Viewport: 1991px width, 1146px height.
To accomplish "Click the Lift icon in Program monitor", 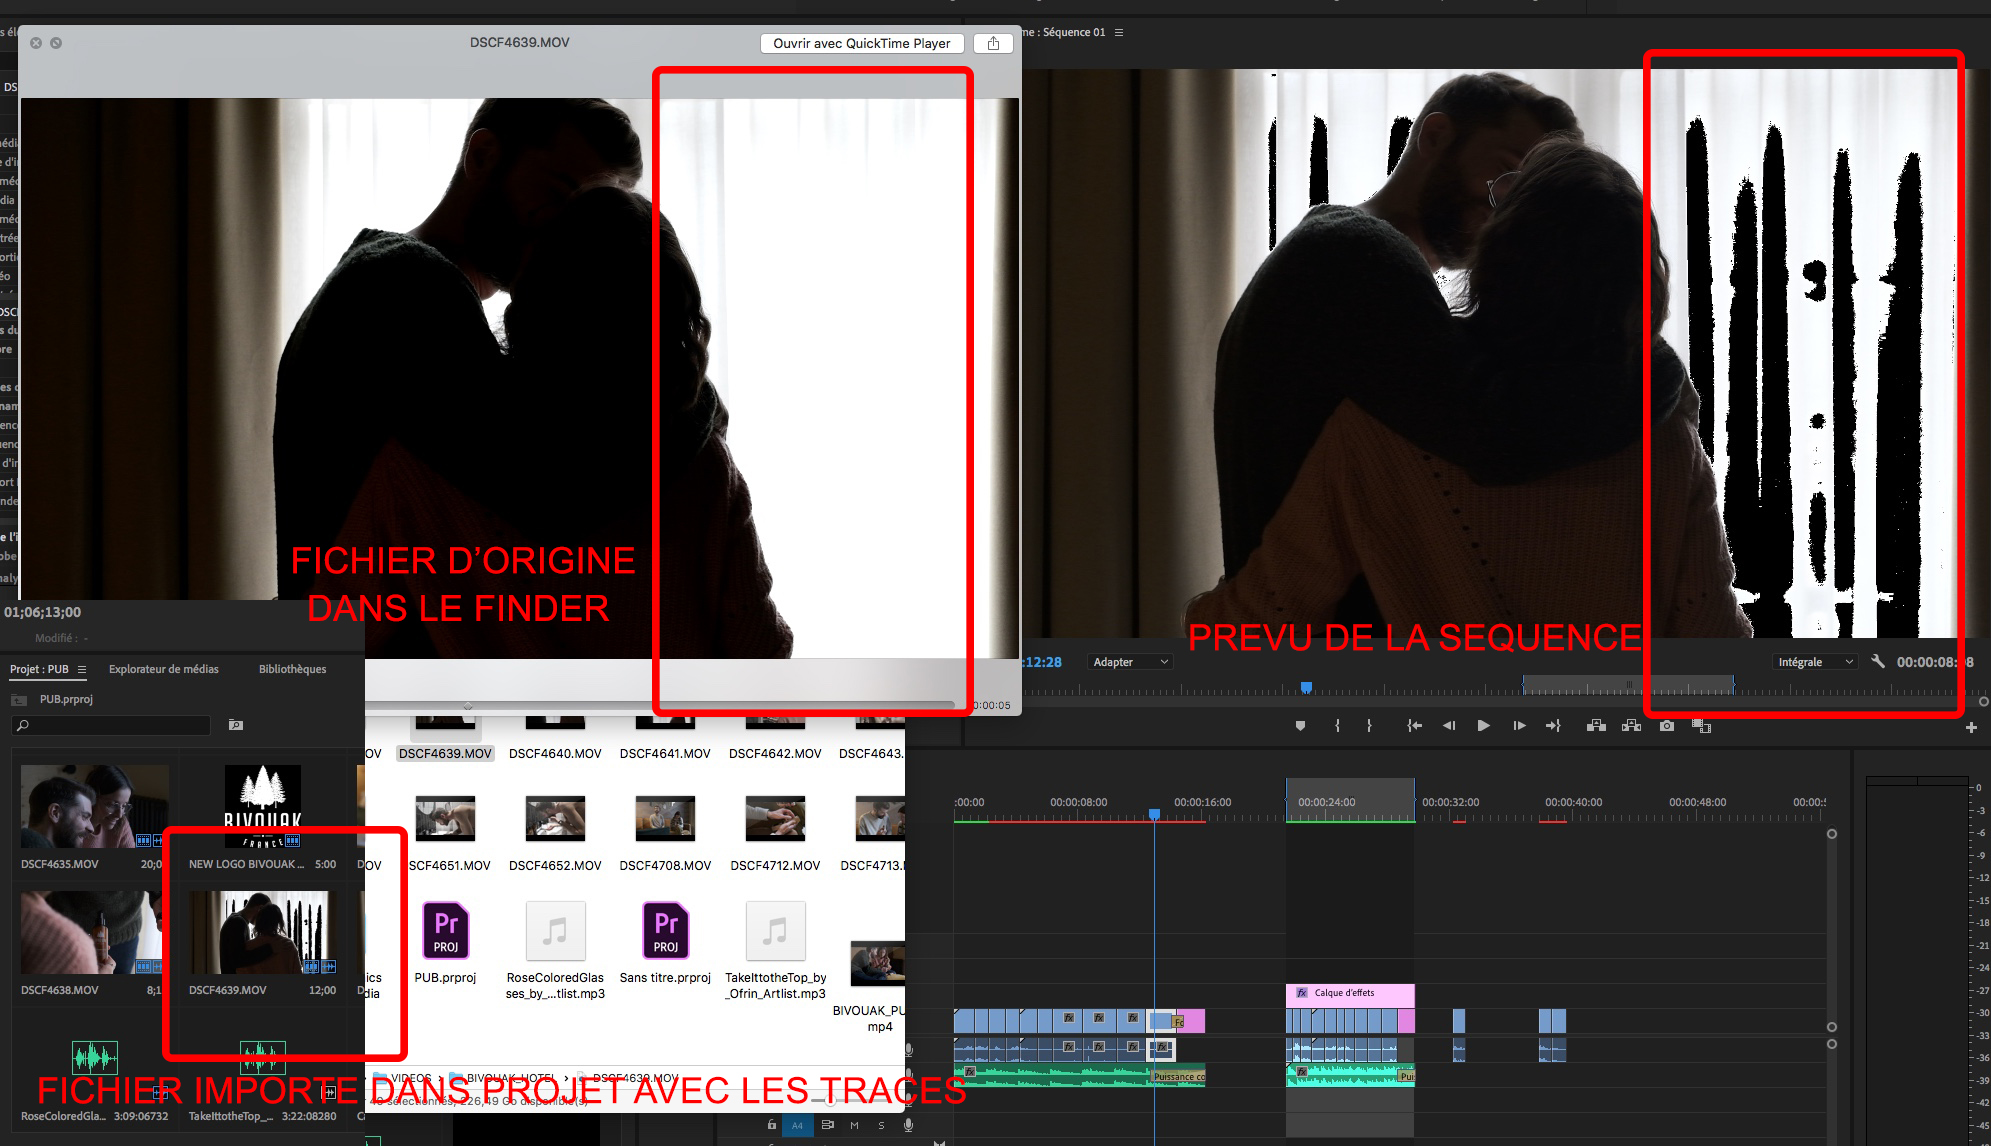I will [1596, 726].
